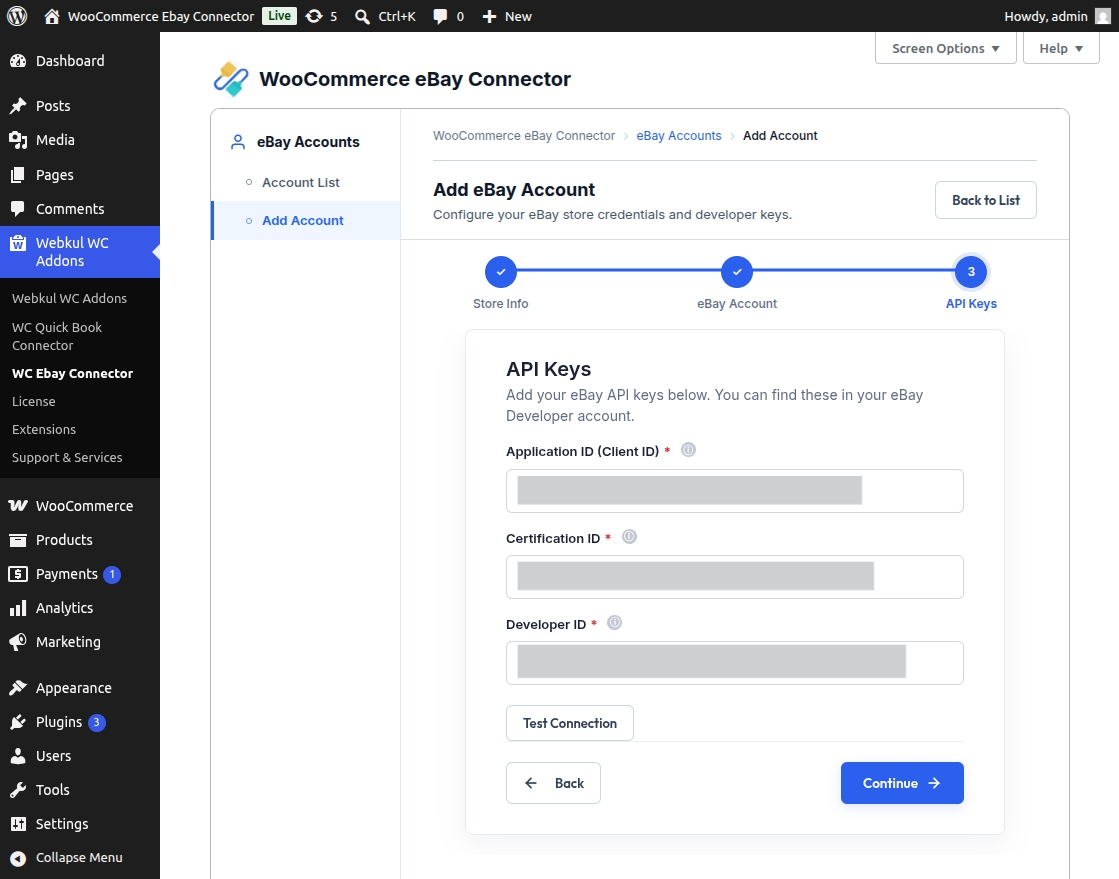Click the Back to List button
Image resolution: width=1119 pixels, height=879 pixels.
pyautogui.click(x=986, y=200)
